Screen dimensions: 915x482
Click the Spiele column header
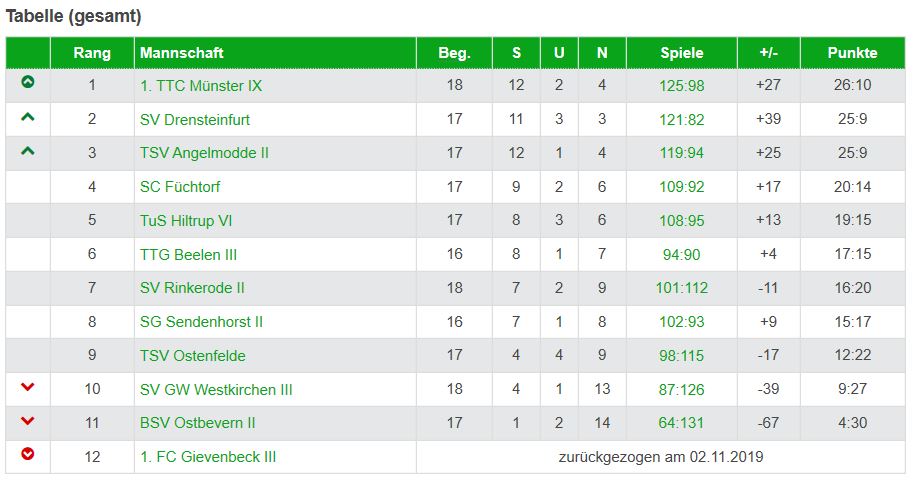coord(682,53)
